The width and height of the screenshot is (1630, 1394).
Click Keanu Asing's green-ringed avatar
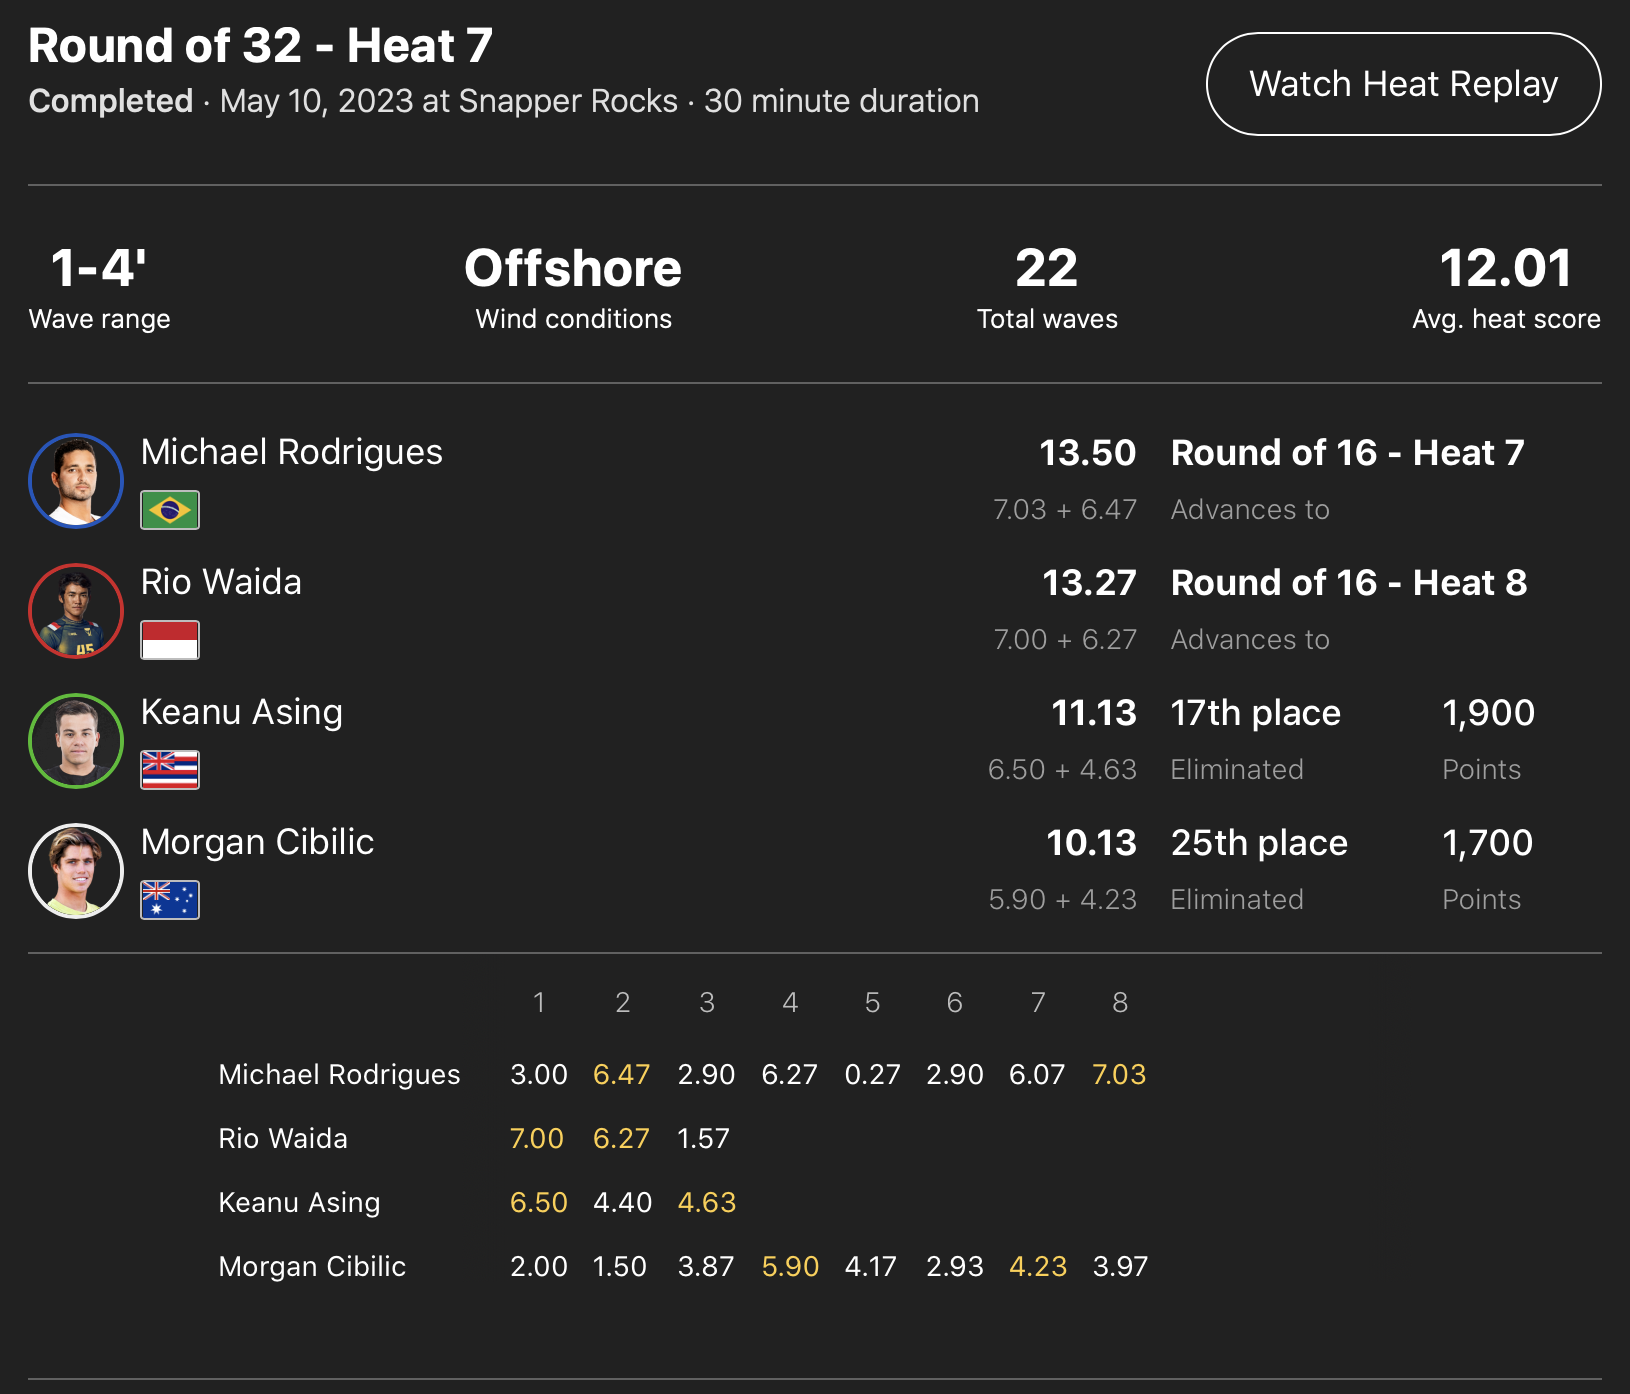[x=76, y=740]
